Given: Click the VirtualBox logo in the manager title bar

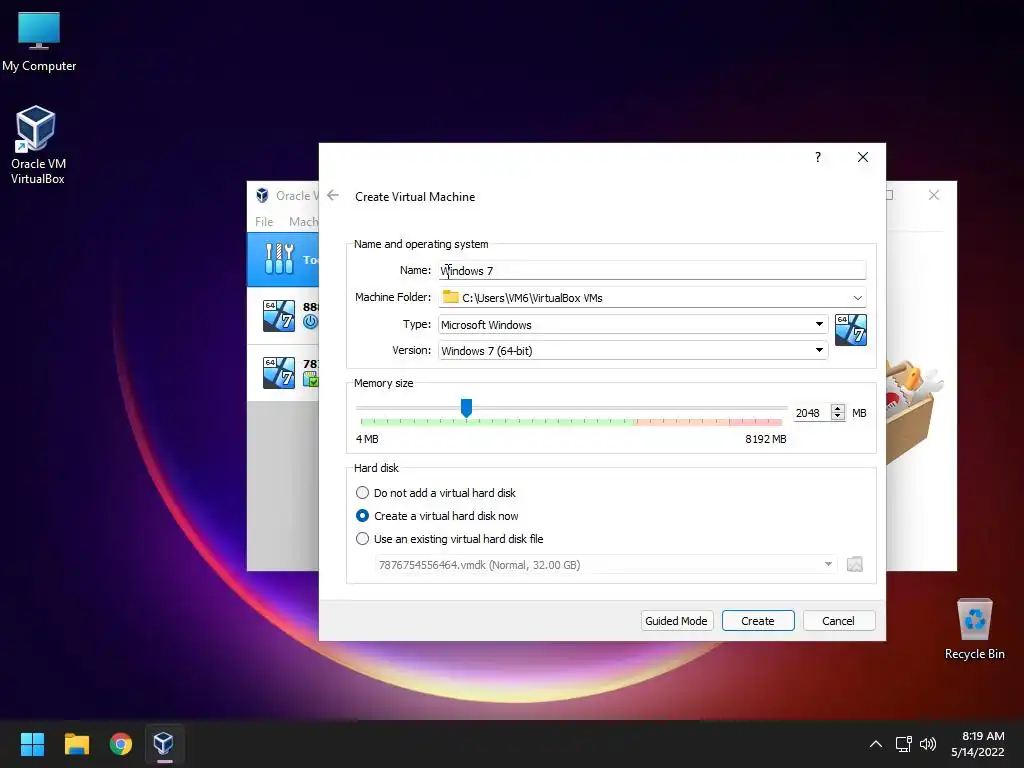Looking at the screenshot, I should 262,195.
